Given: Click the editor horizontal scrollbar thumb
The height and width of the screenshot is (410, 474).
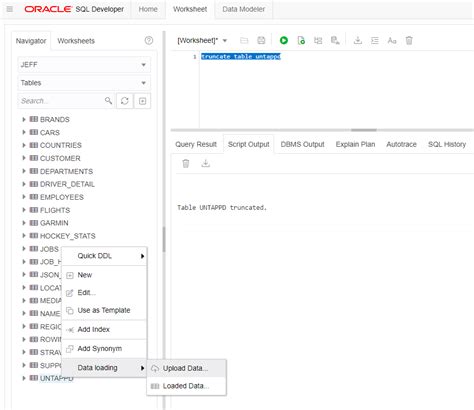Looking at the screenshot, I should 364,130.
